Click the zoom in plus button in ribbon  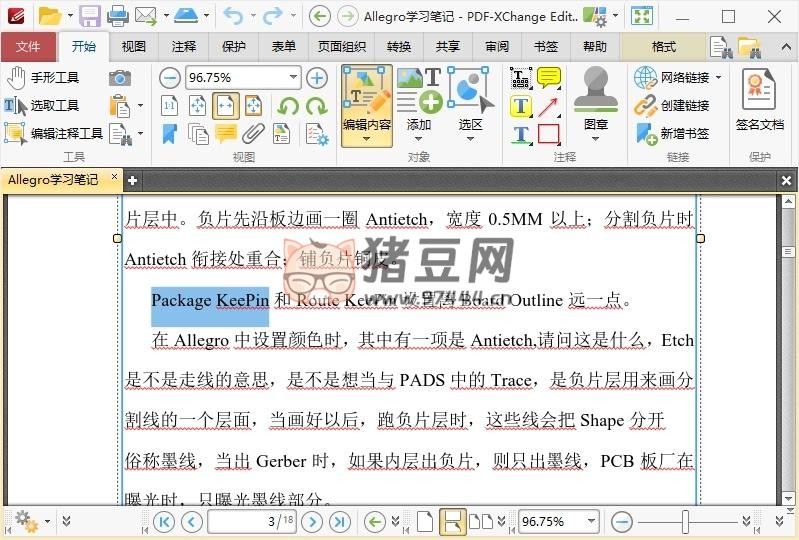[x=317, y=78]
